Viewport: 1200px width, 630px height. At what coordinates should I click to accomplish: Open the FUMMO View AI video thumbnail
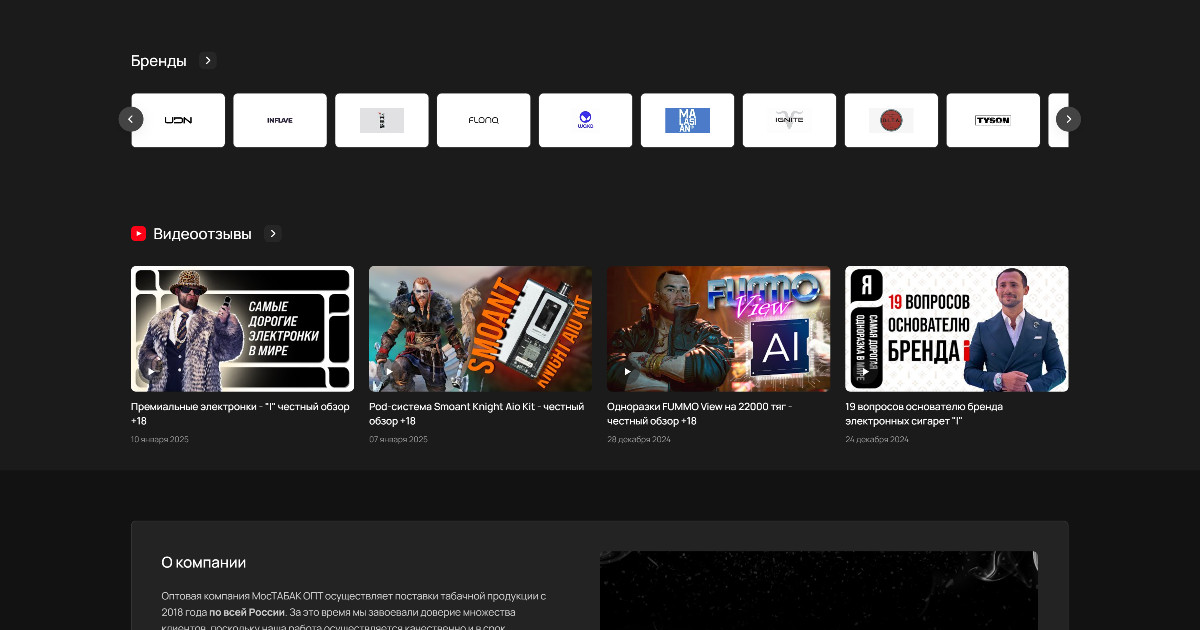tap(719, 329)
